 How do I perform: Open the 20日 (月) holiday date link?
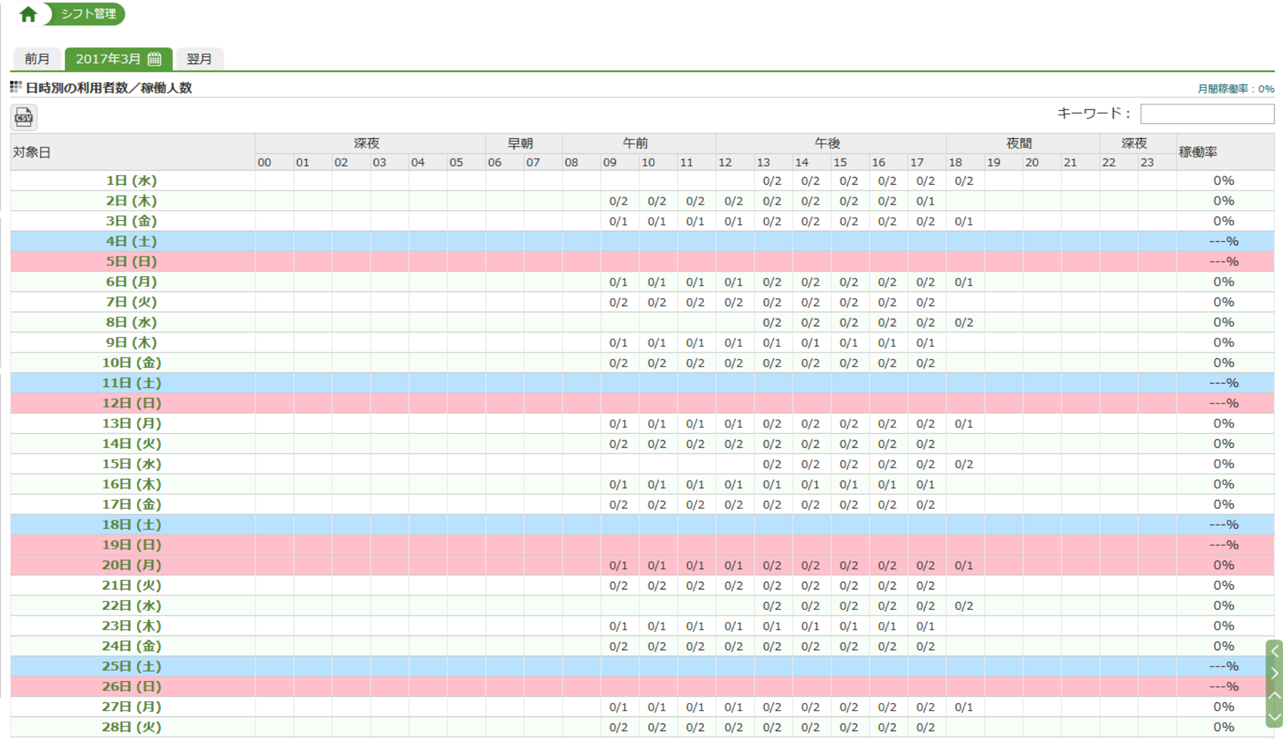tap(131, 565)
